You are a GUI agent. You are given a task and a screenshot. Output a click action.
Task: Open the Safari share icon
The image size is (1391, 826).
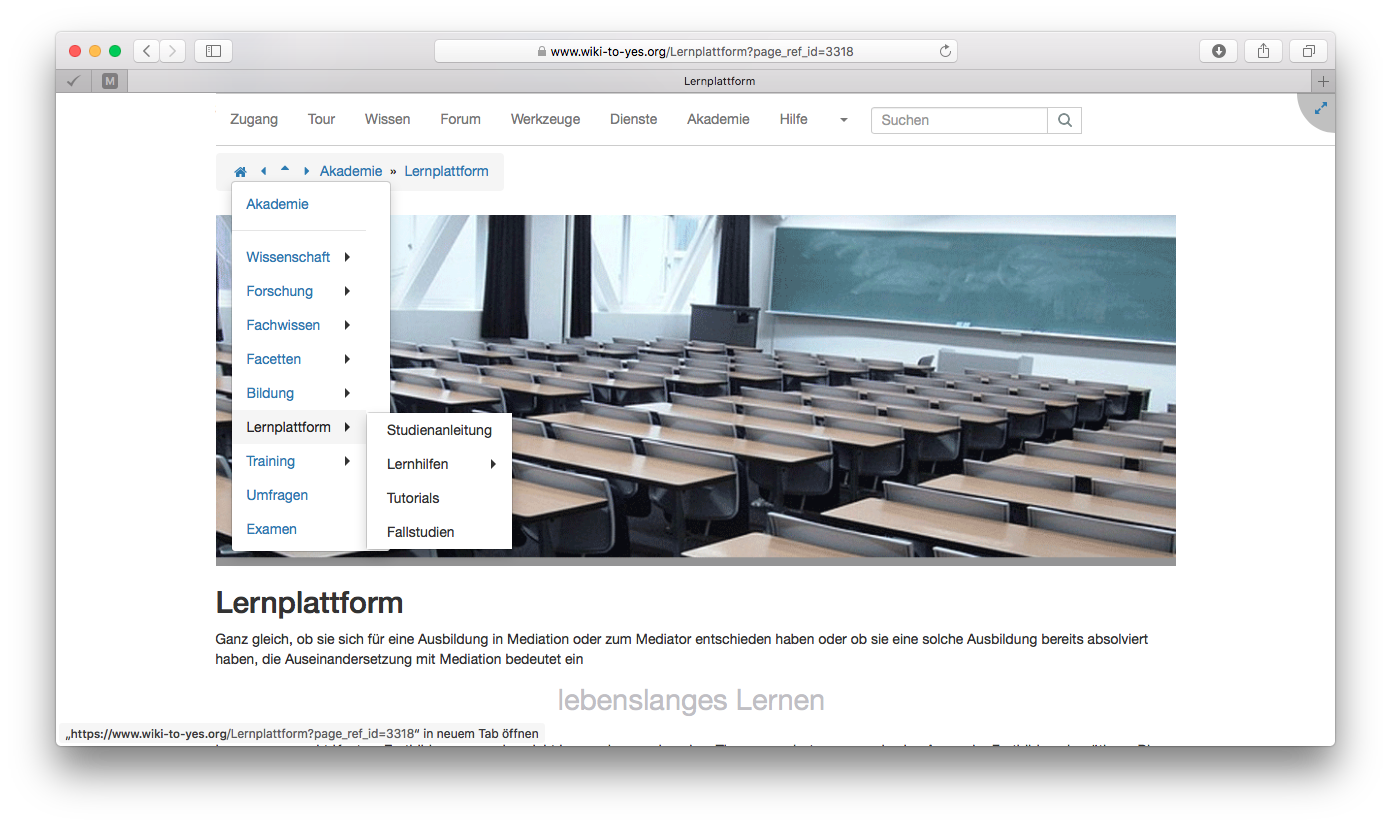tap(1263, 51)
